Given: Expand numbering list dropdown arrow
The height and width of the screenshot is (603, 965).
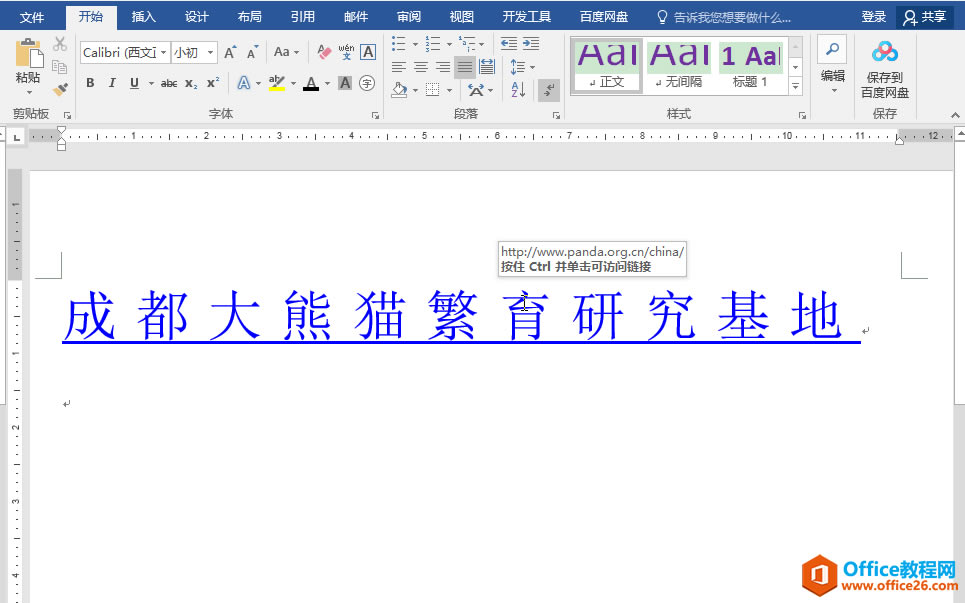Looking at the screenshot, I should (x=449, y=44).
